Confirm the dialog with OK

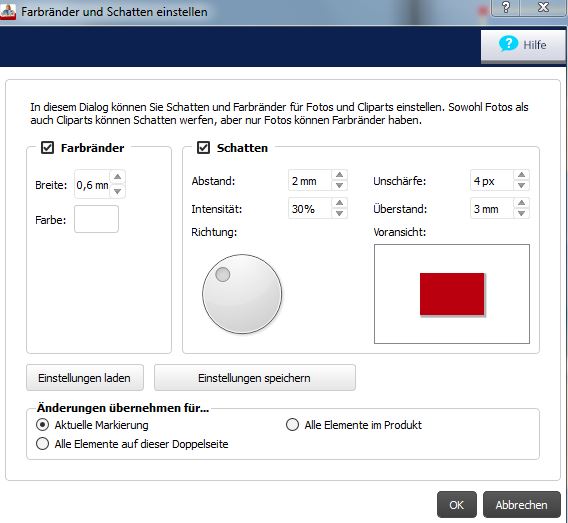(x=456, y=505)
